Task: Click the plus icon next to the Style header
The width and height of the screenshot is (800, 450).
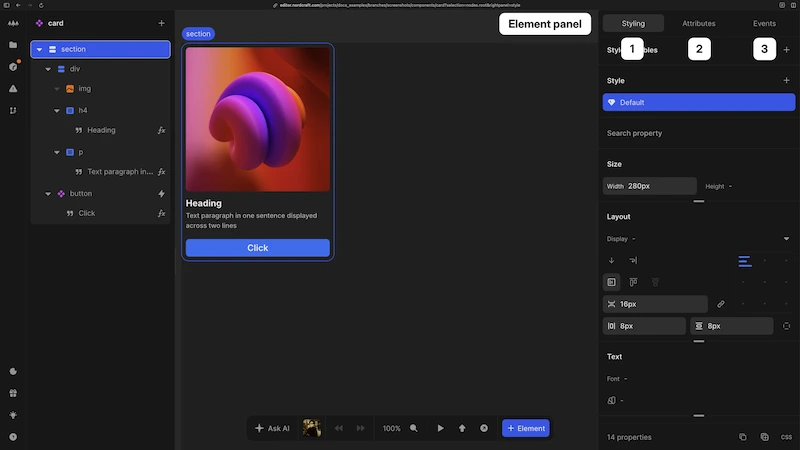Action: tap(786, 80)
